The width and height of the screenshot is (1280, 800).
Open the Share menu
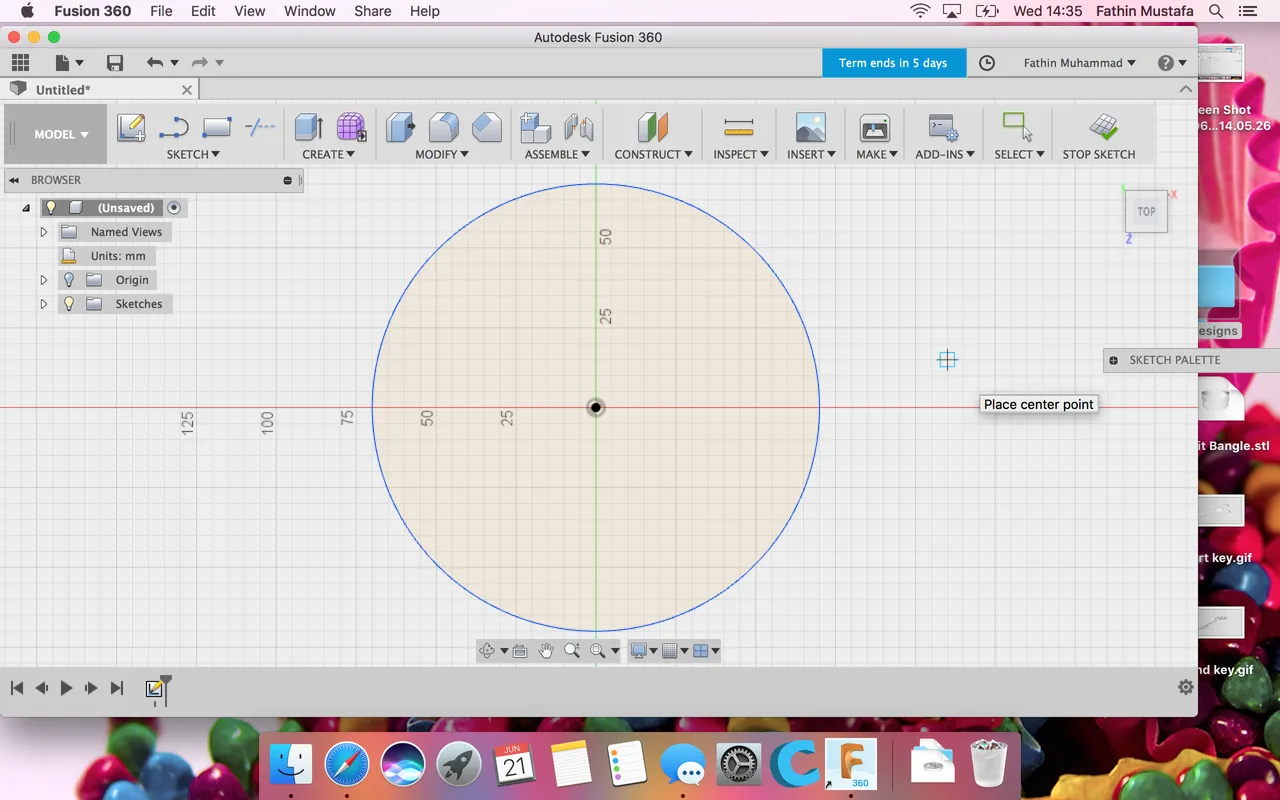click(x=372, y=11)
